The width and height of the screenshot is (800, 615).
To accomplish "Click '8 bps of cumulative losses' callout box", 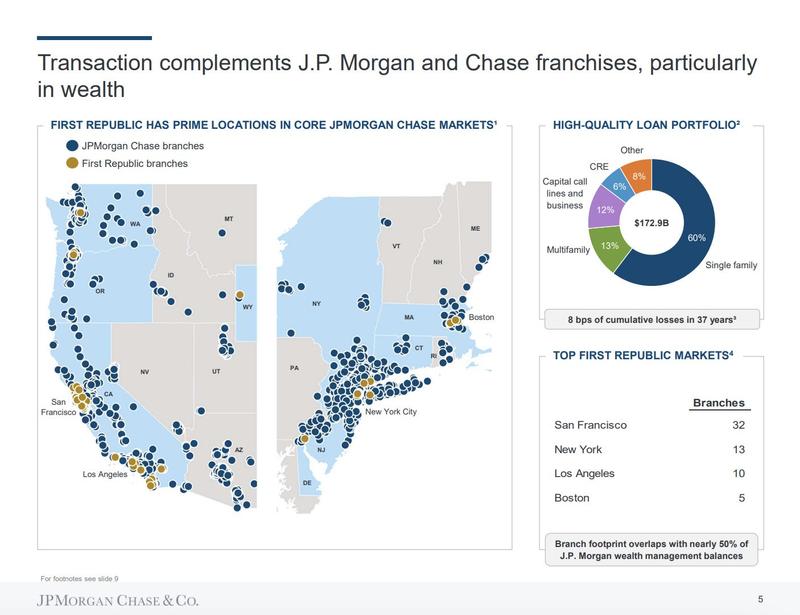I will [x=652, y=319].
